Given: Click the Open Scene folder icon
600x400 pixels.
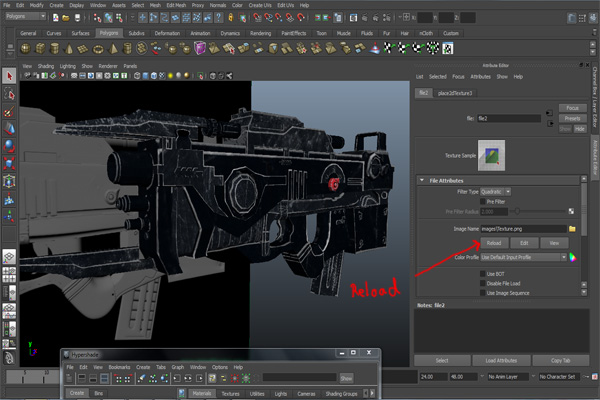Looking at the screenshot, I should pyautogui.click(x=66, y=18).
